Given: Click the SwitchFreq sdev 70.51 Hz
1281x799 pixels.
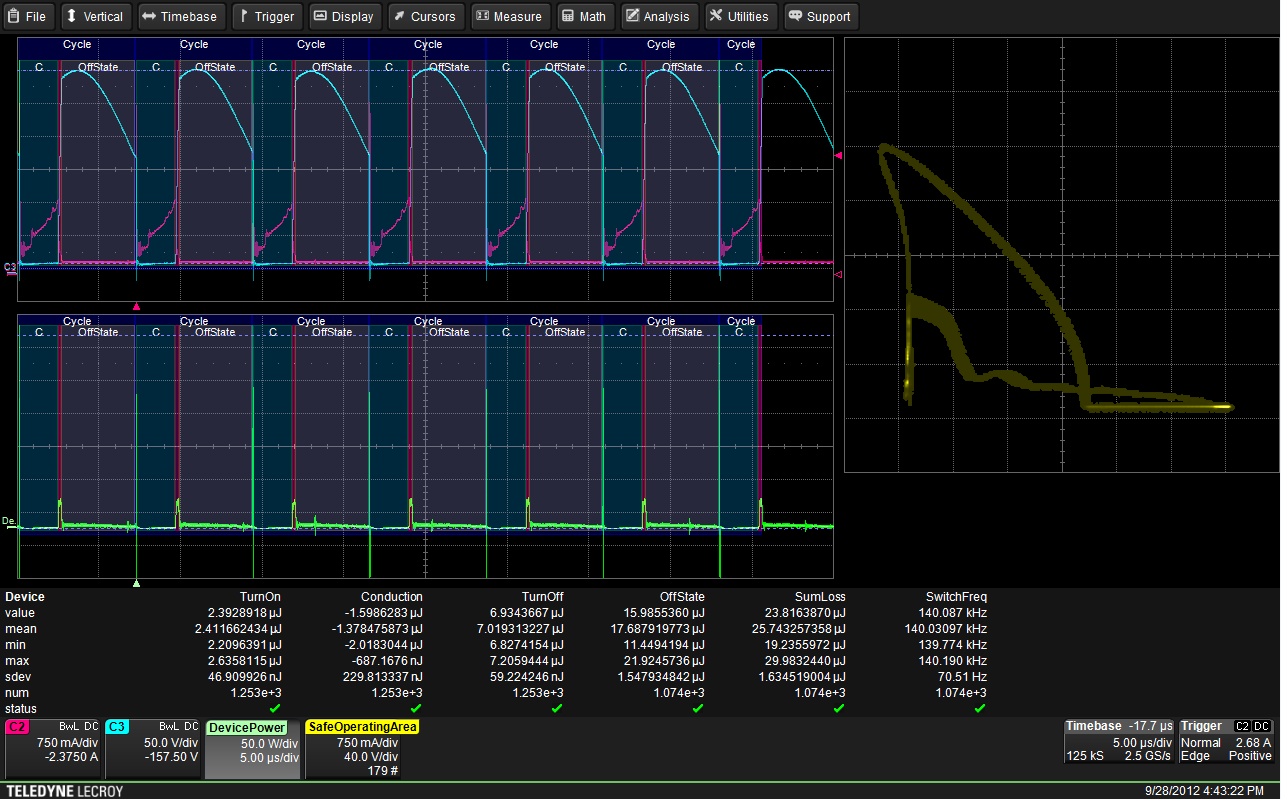Looking at the screenshot, I should pyautogui.click(x=963, y=677).
